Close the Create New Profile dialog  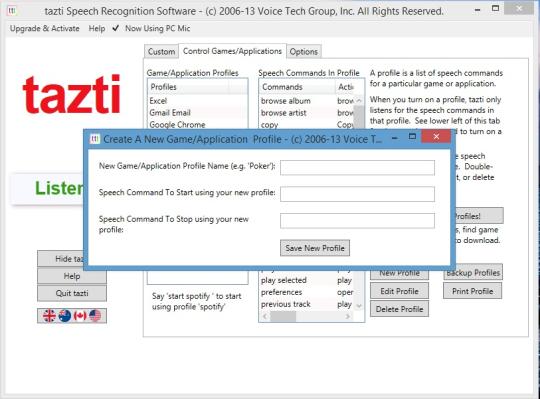(436, 137)
